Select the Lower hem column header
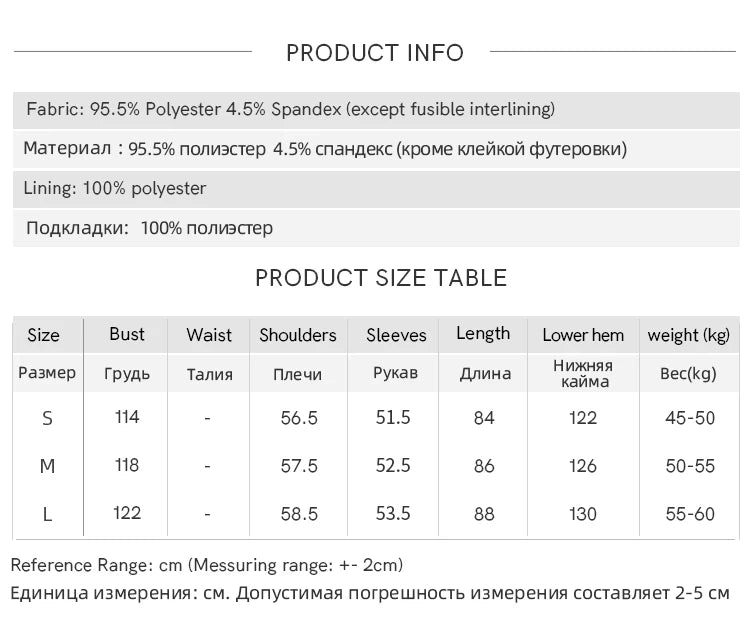750x630 pixels. (x=583, y=335)
